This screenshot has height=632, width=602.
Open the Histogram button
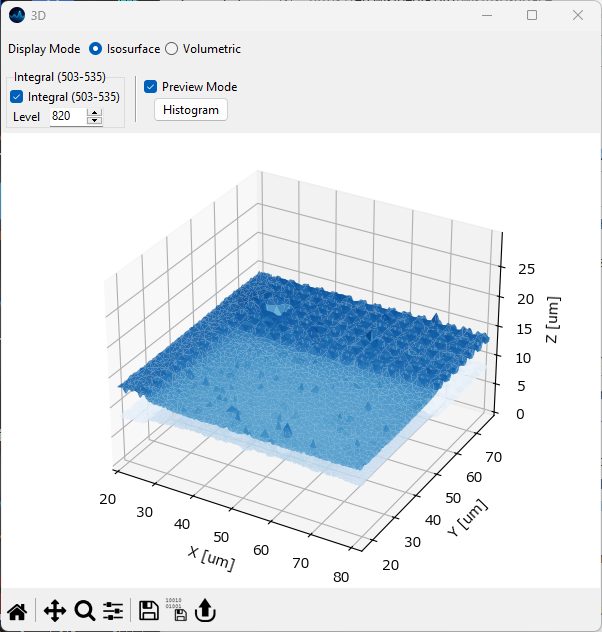(x=190, y=110)
